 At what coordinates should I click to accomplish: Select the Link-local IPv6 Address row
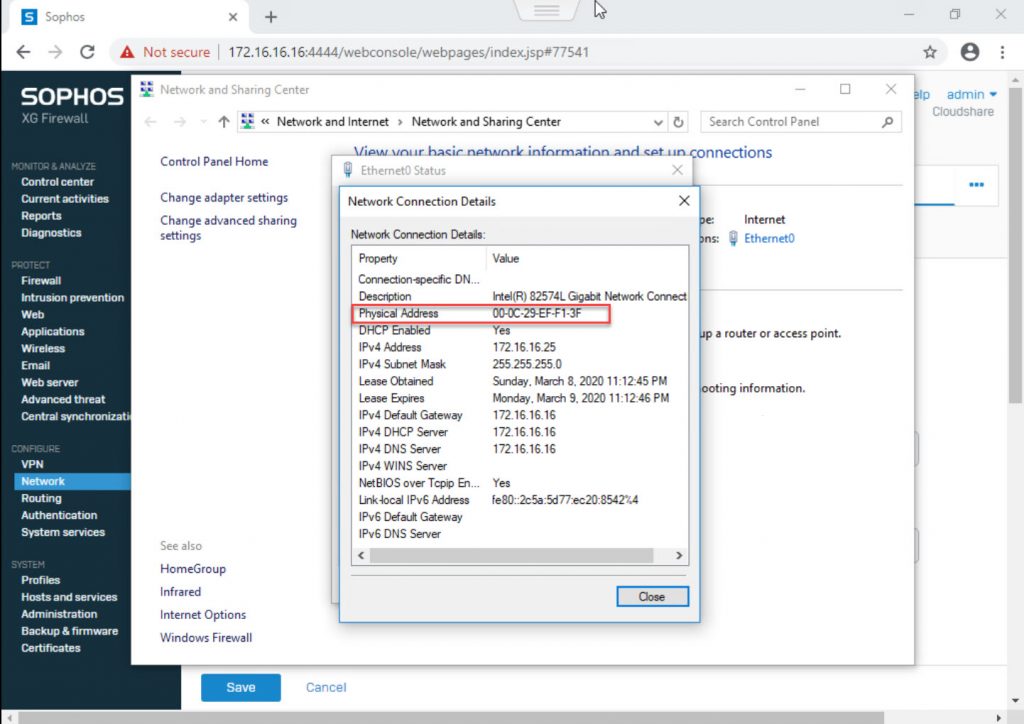click(520, 500)
